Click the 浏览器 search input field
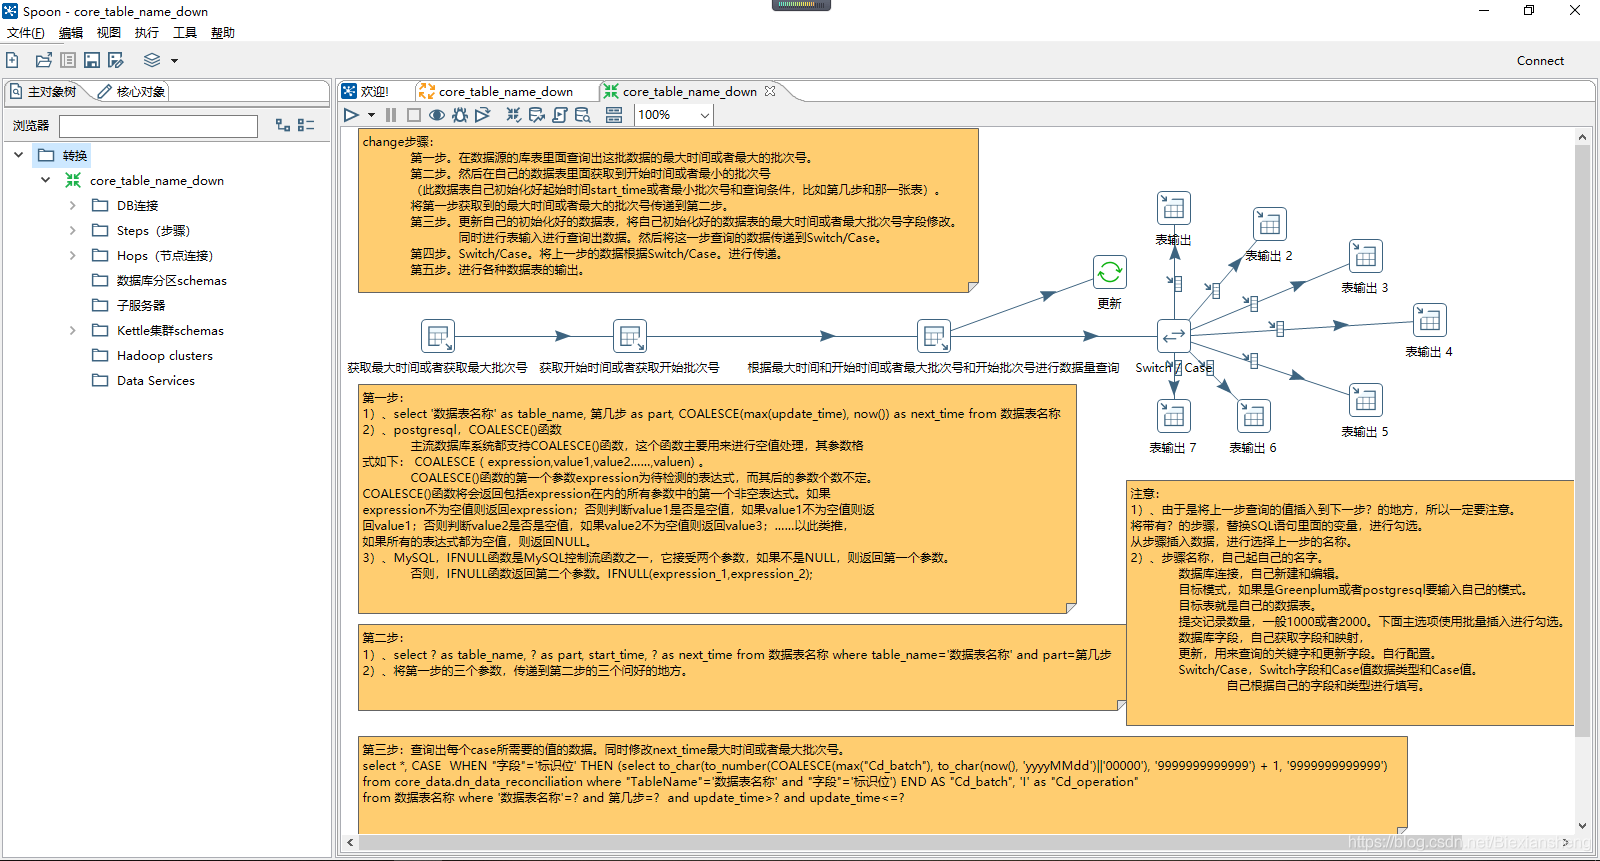 158,126
